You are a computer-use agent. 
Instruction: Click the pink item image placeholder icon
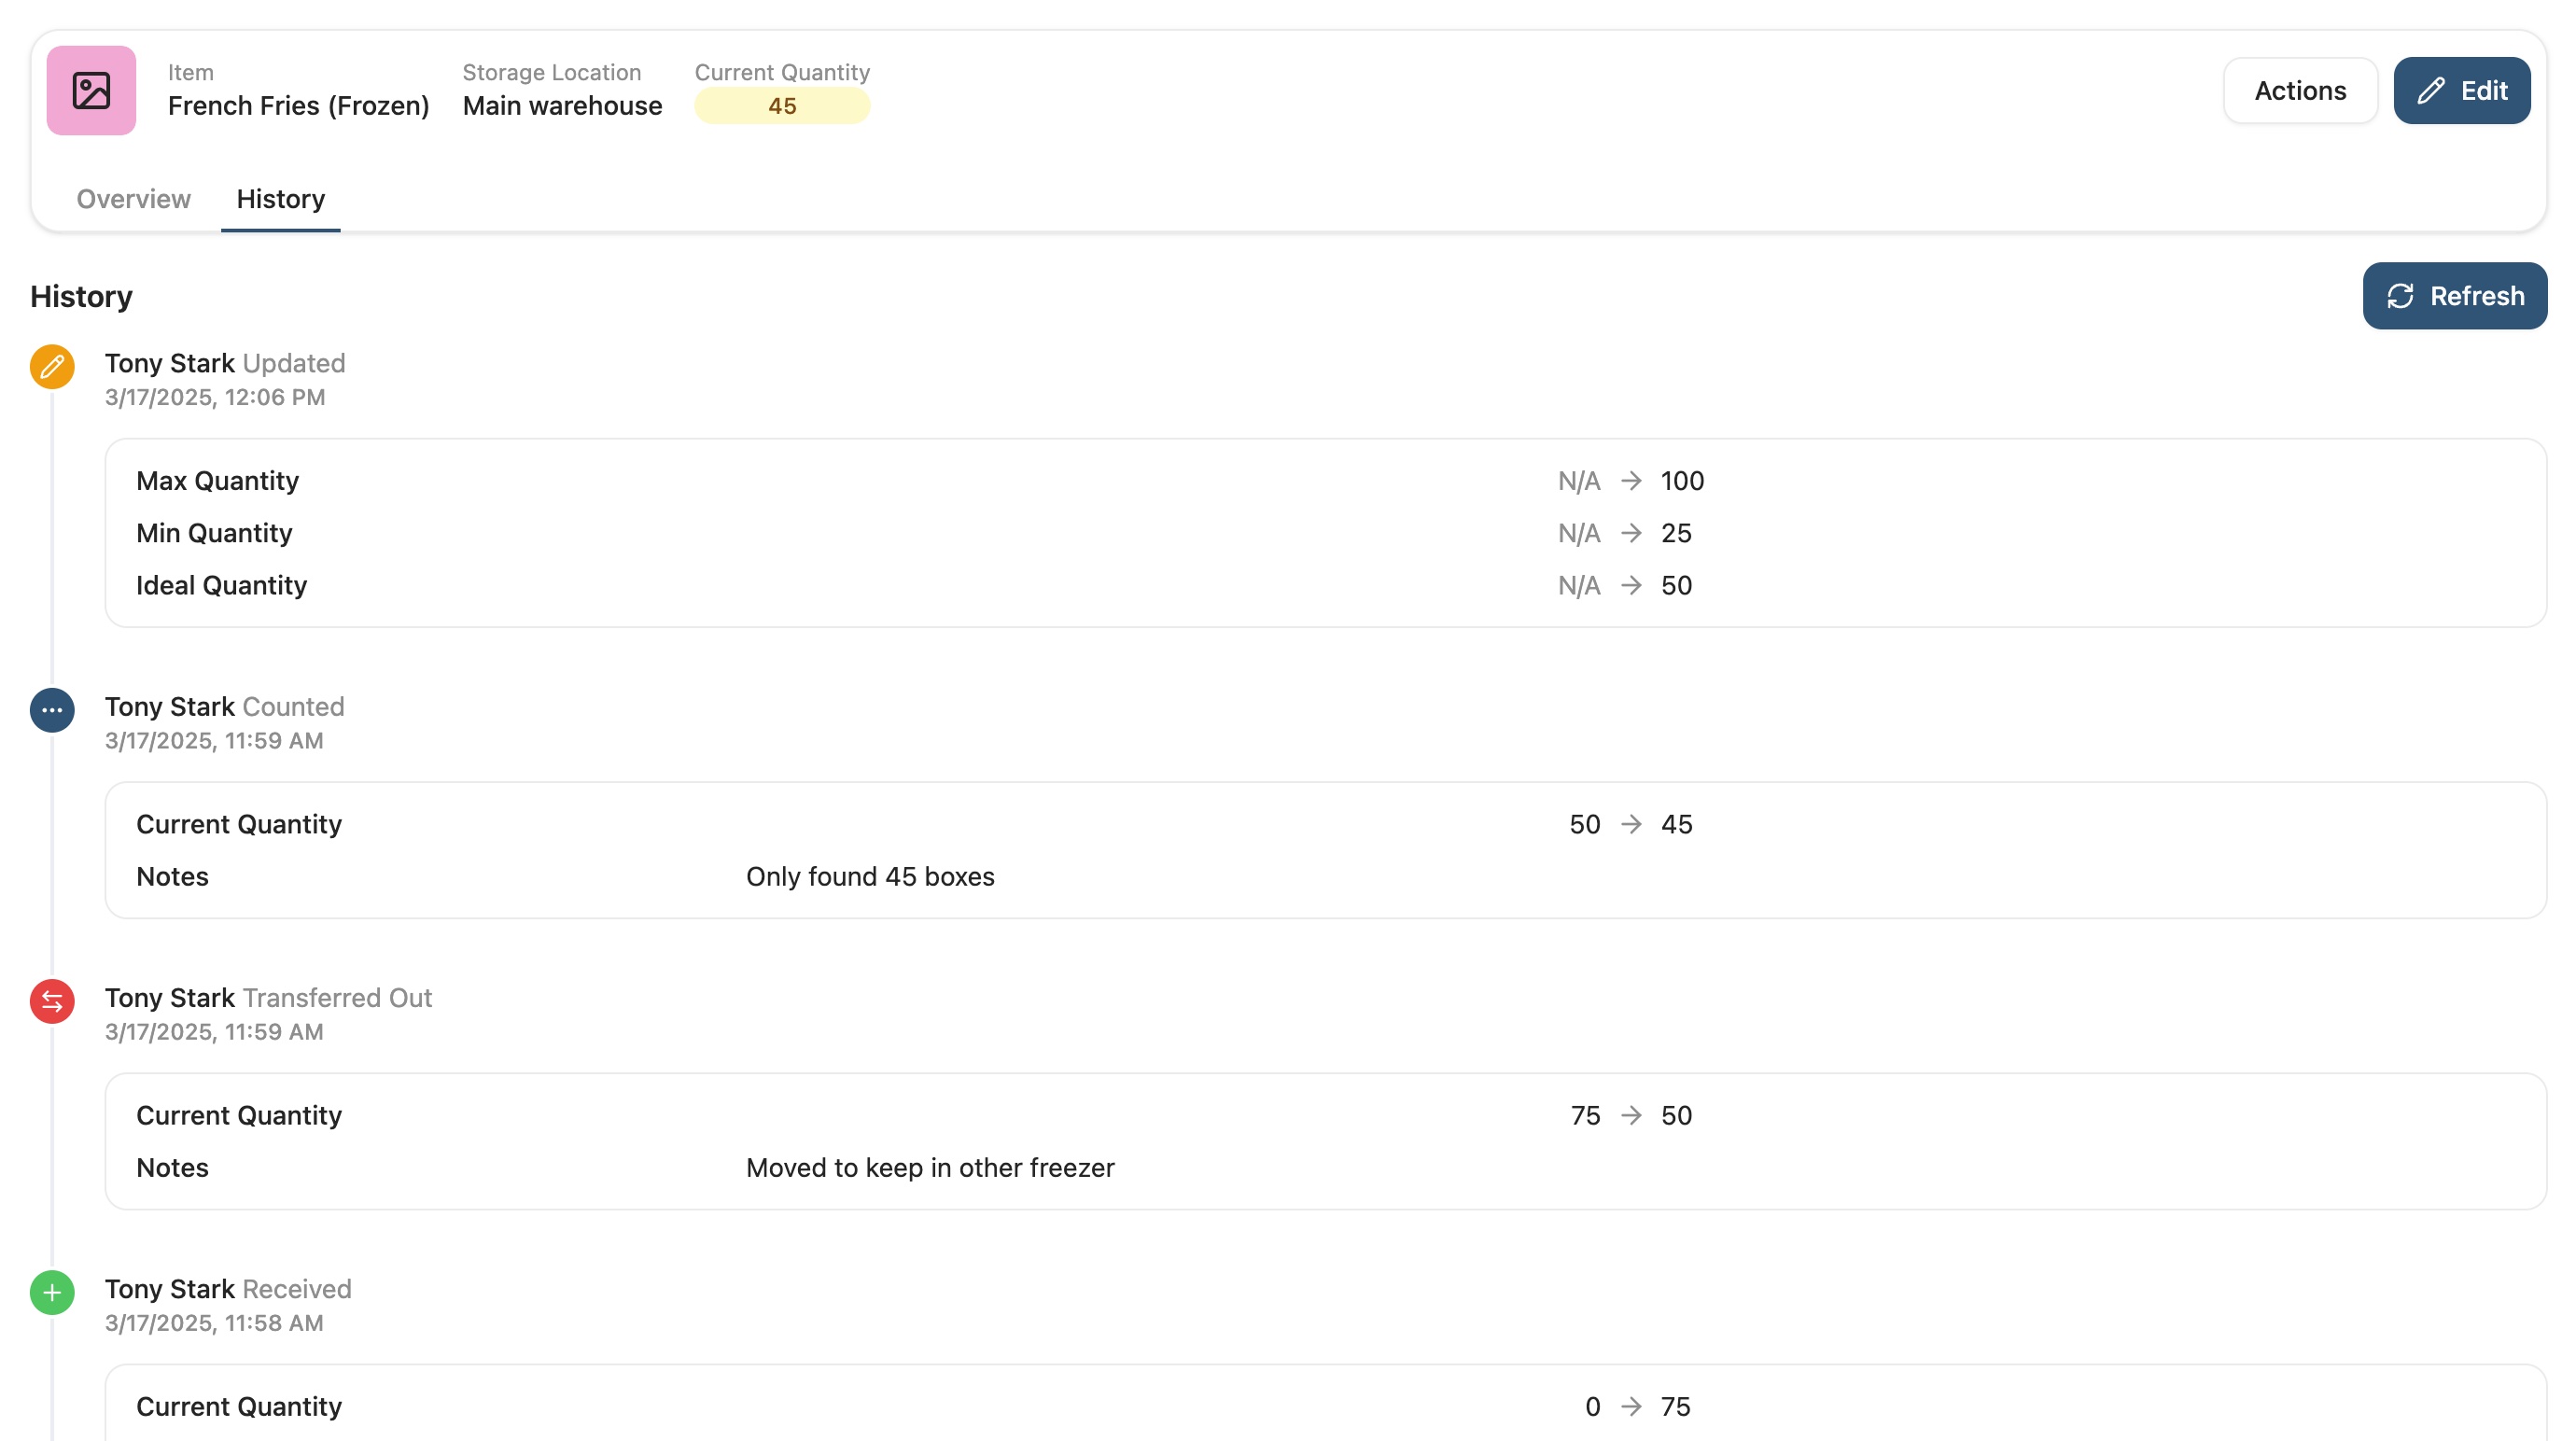click(x=91, y=90)
